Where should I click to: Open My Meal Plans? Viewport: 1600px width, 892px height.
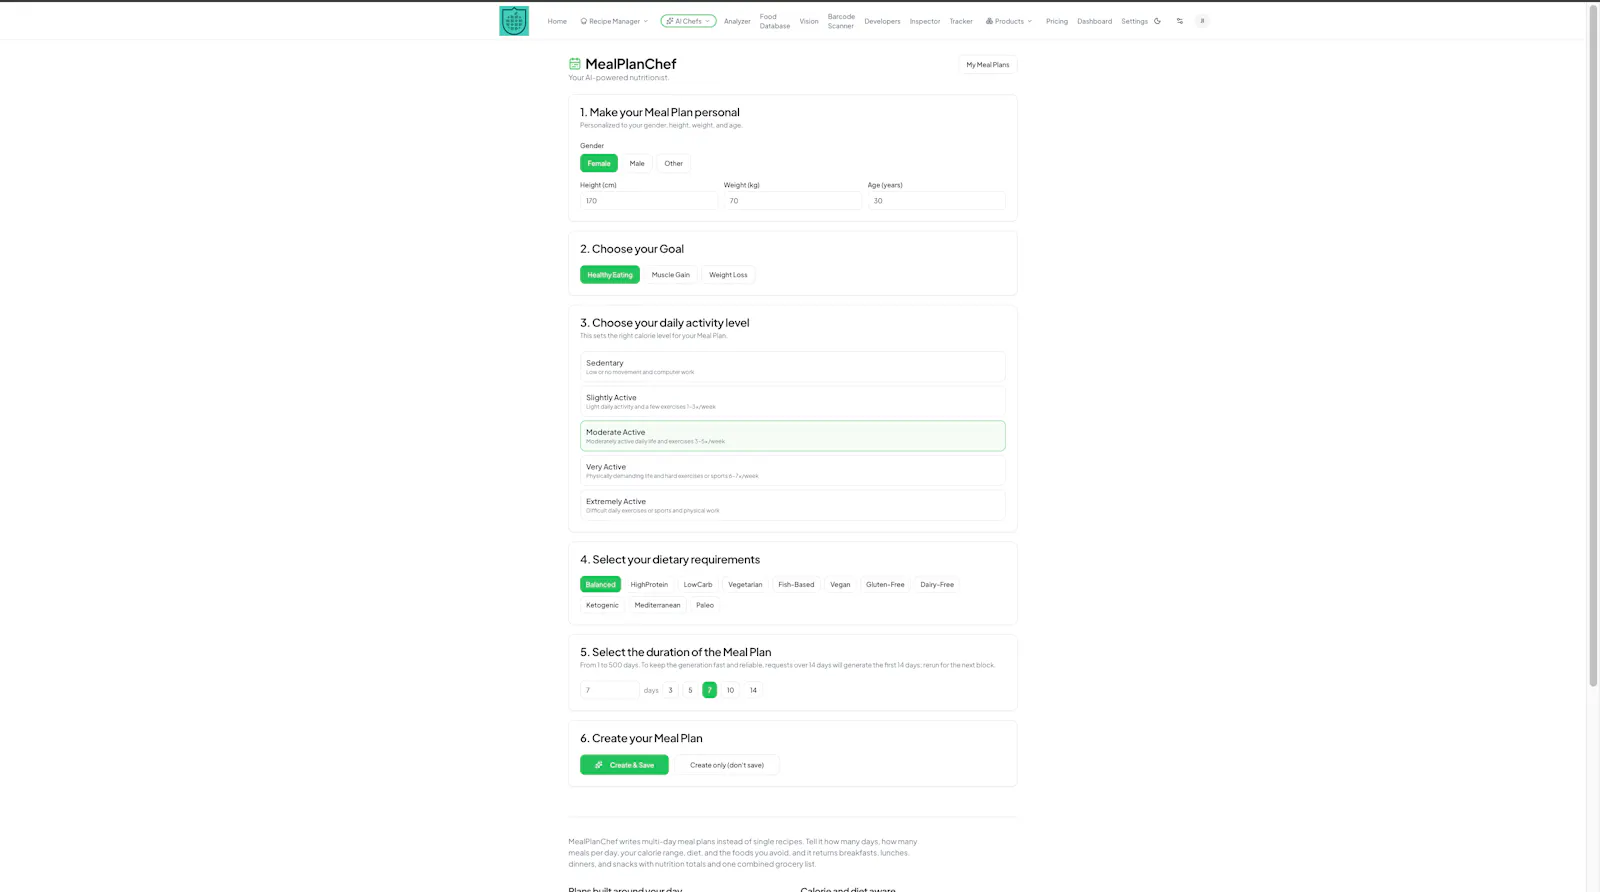tap(987, 65)
